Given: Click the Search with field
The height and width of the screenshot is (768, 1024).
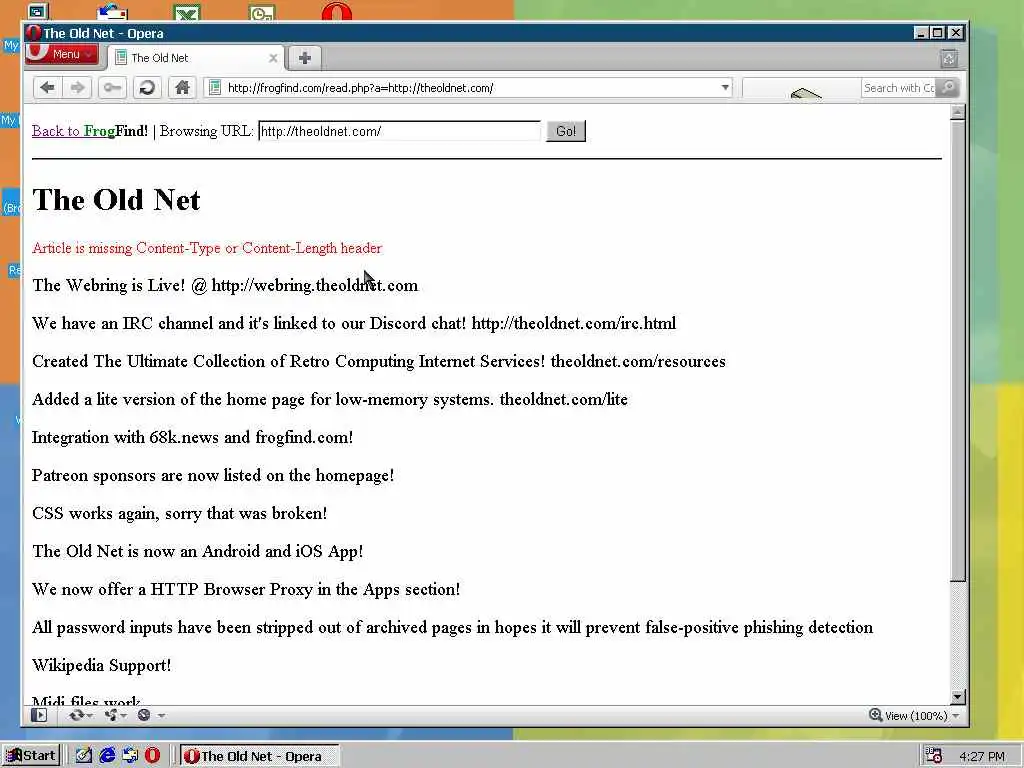Looking at the screenshot, I should (899, 88).
